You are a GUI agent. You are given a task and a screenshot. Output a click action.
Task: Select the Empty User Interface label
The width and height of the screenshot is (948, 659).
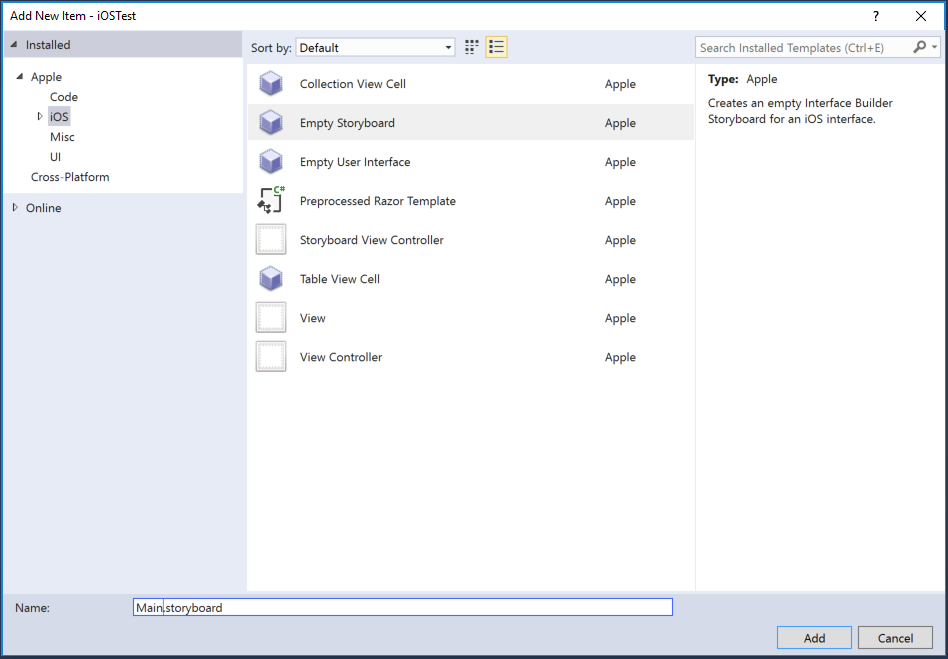coord(355,161)
